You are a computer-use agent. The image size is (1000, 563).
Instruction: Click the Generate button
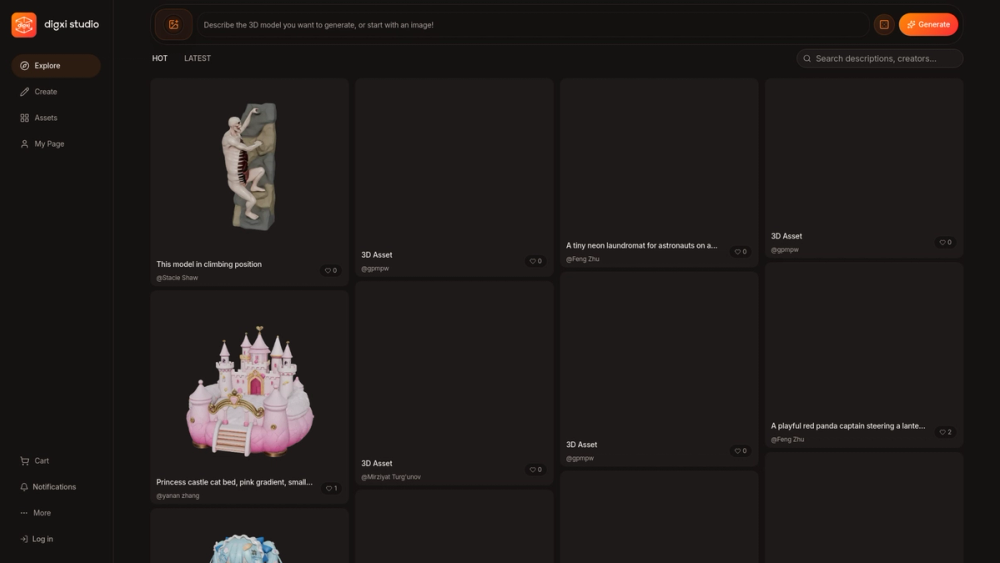coord(928,25)
